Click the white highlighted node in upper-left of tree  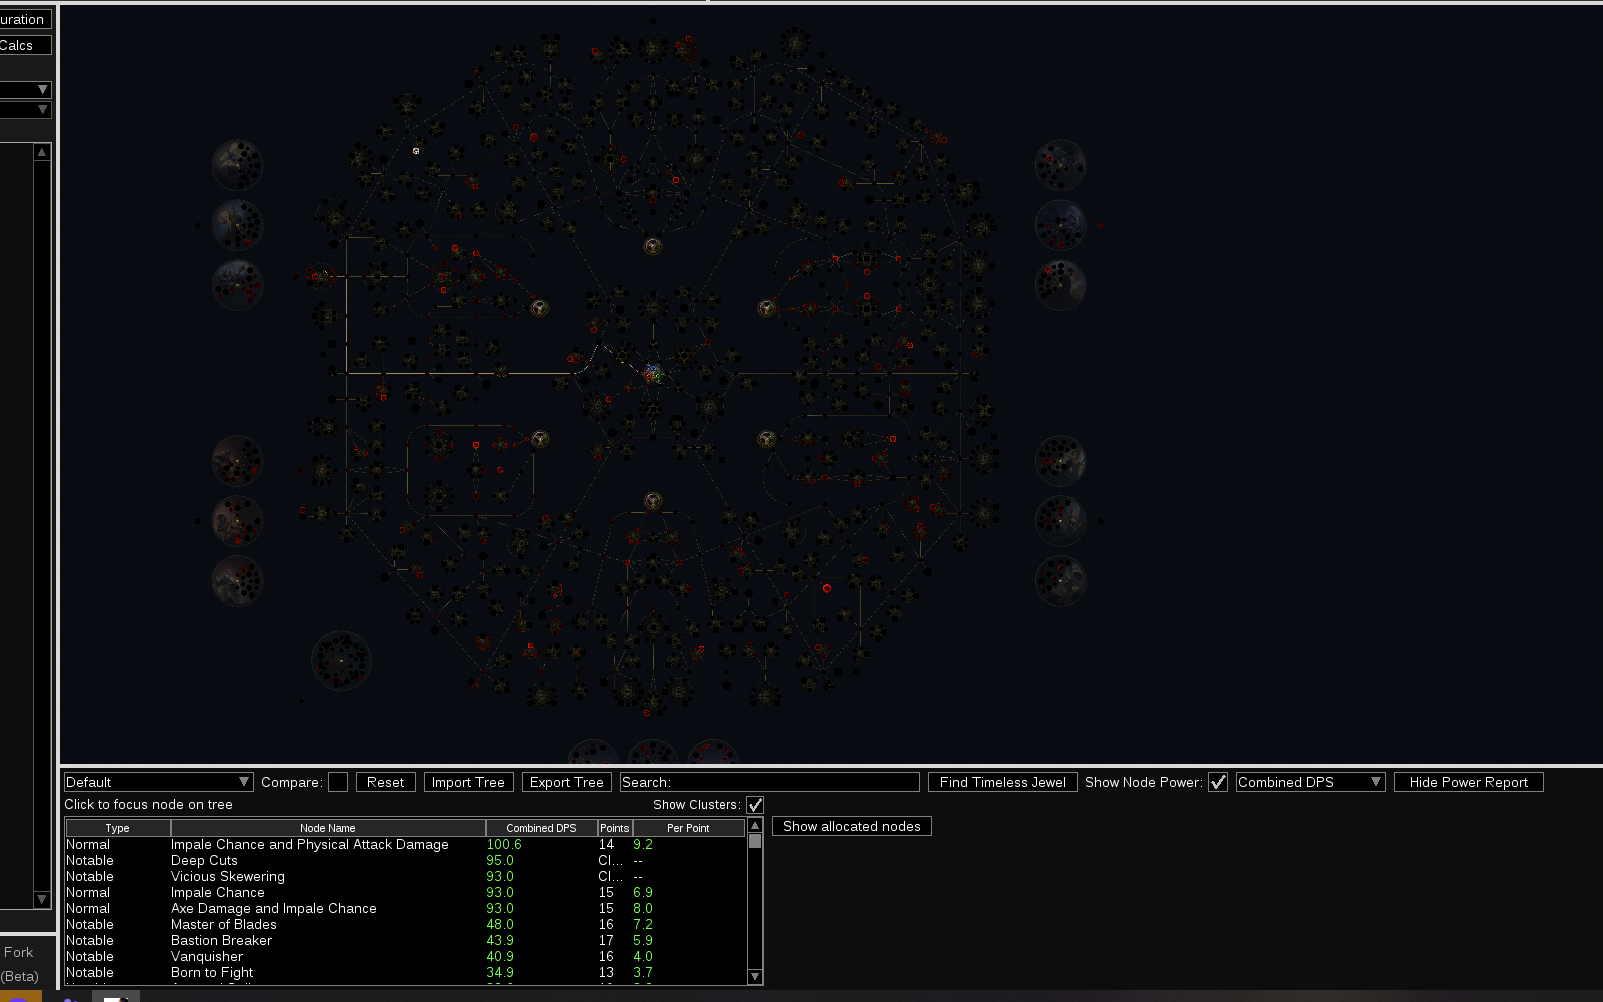pyautogui.click(x=416, y=151)
